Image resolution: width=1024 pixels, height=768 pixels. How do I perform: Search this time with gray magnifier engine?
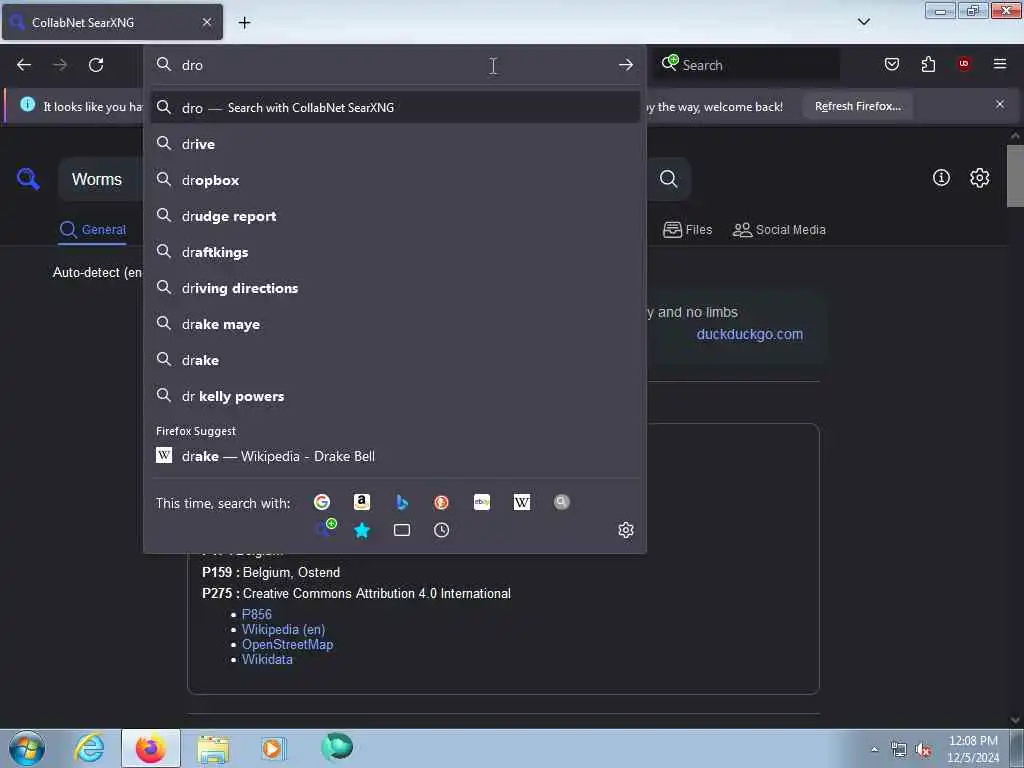point(562,502)
